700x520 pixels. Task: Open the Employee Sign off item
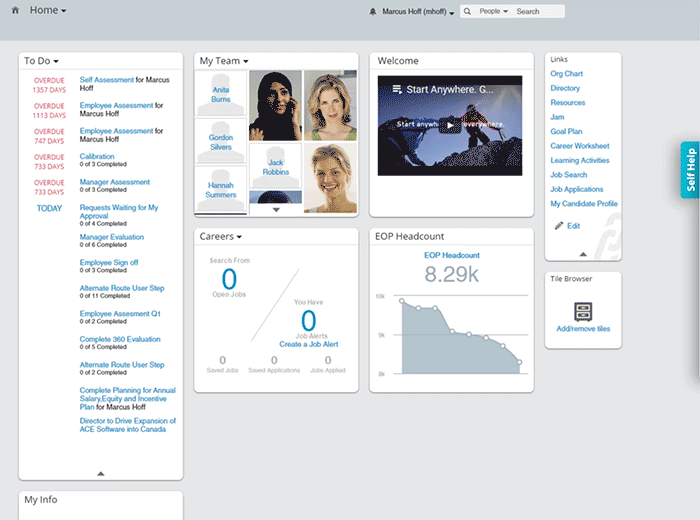point(109,262)
